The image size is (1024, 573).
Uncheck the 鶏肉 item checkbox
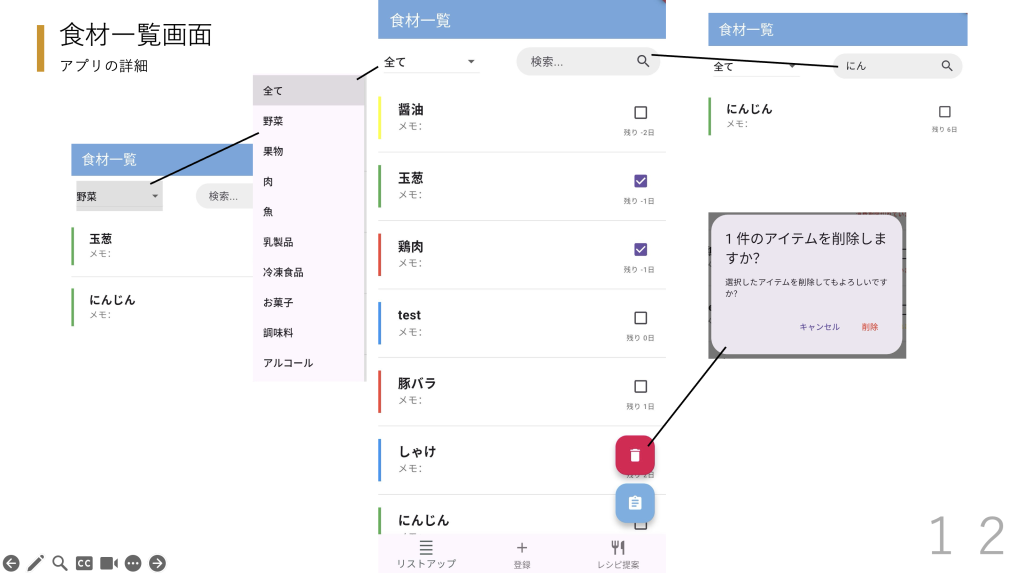[x=641, y=249]
